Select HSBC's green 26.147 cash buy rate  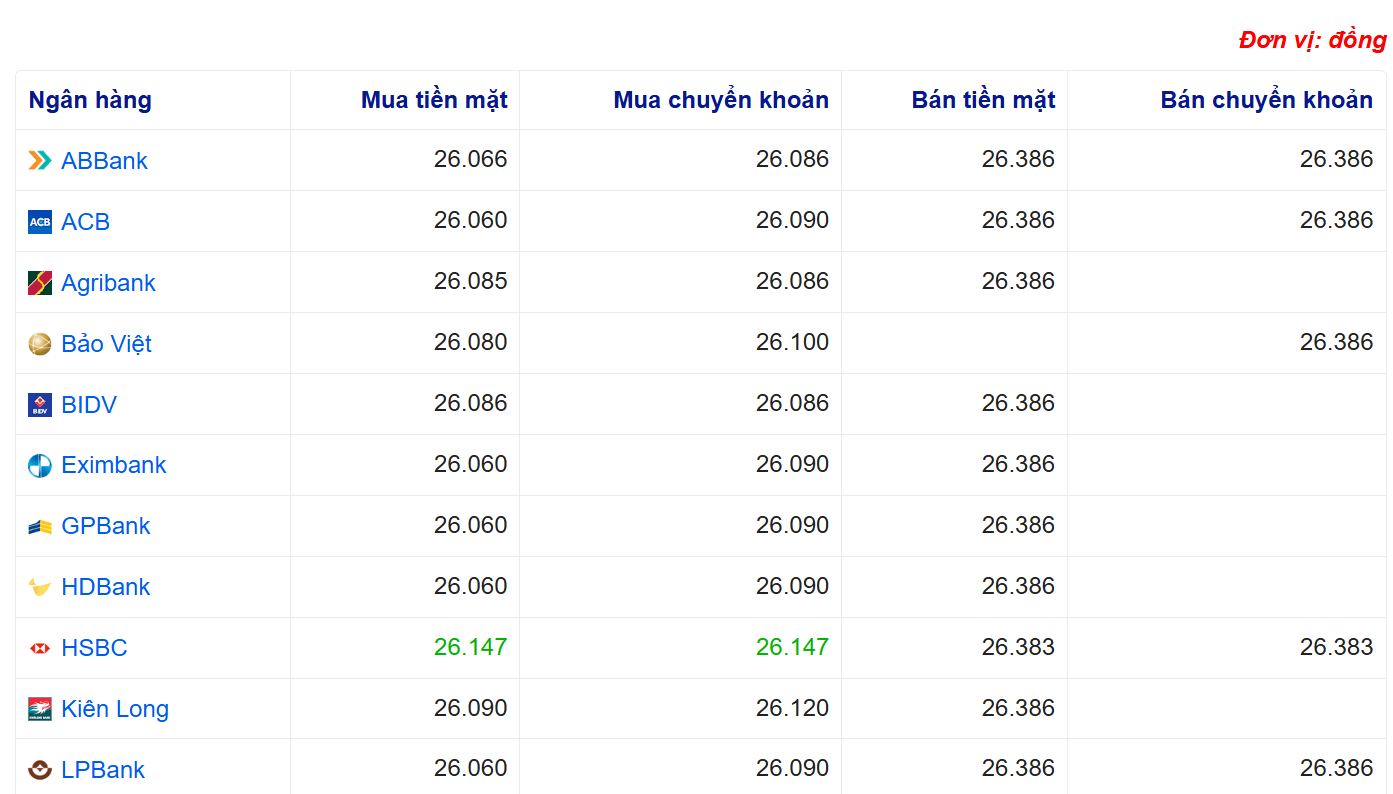tap(470, 647)
